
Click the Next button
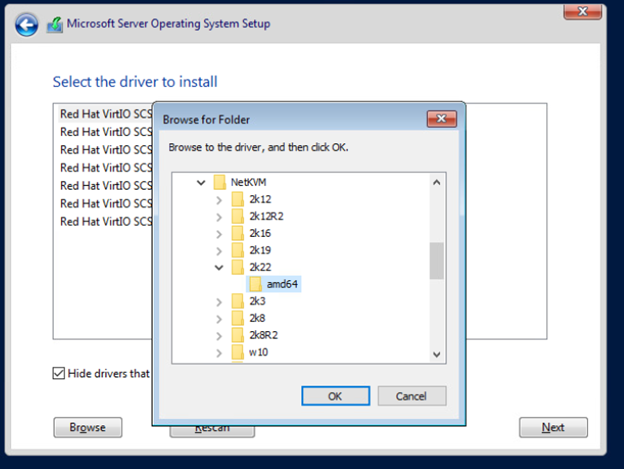553,427
